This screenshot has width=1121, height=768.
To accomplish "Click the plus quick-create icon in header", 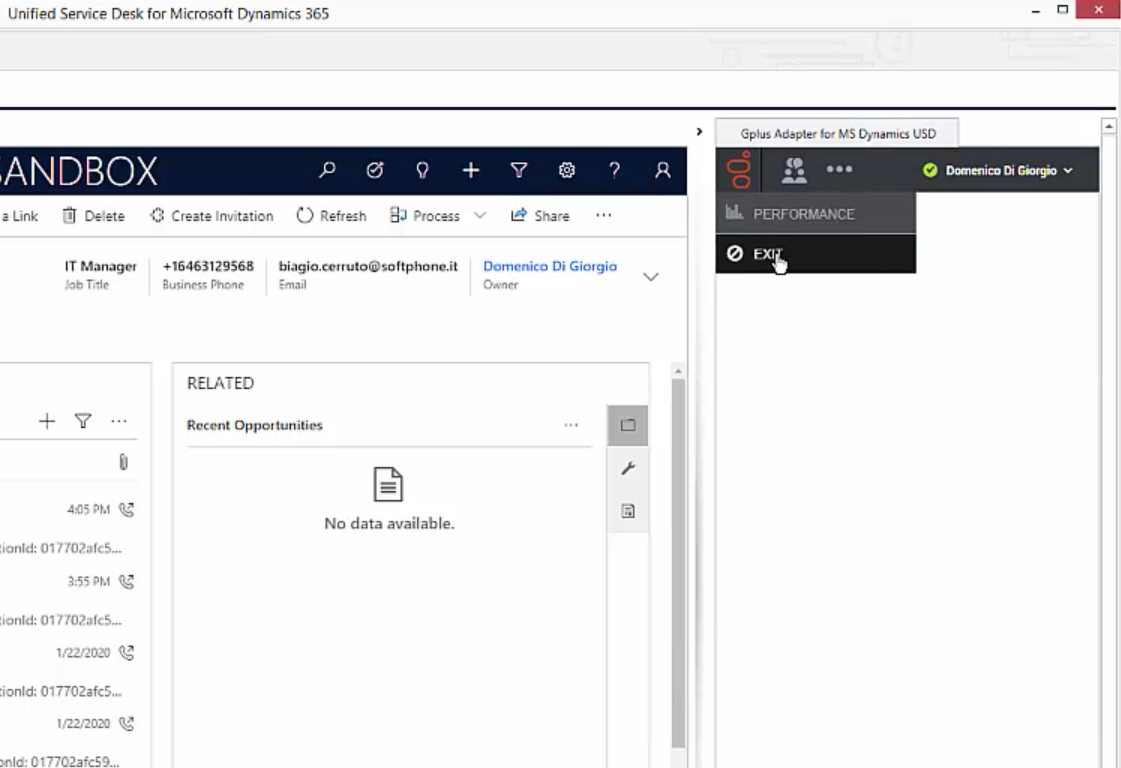I will click(470, 170).
